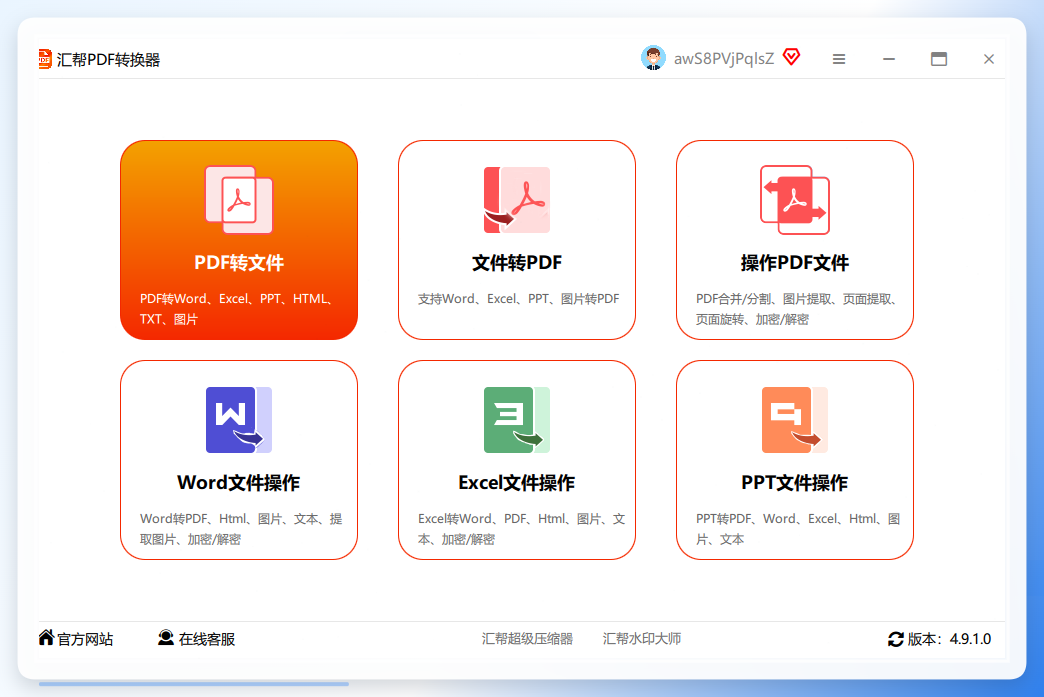Click the red VIP diamond icon
This screenshot has height=697, width=1044.
792,57
